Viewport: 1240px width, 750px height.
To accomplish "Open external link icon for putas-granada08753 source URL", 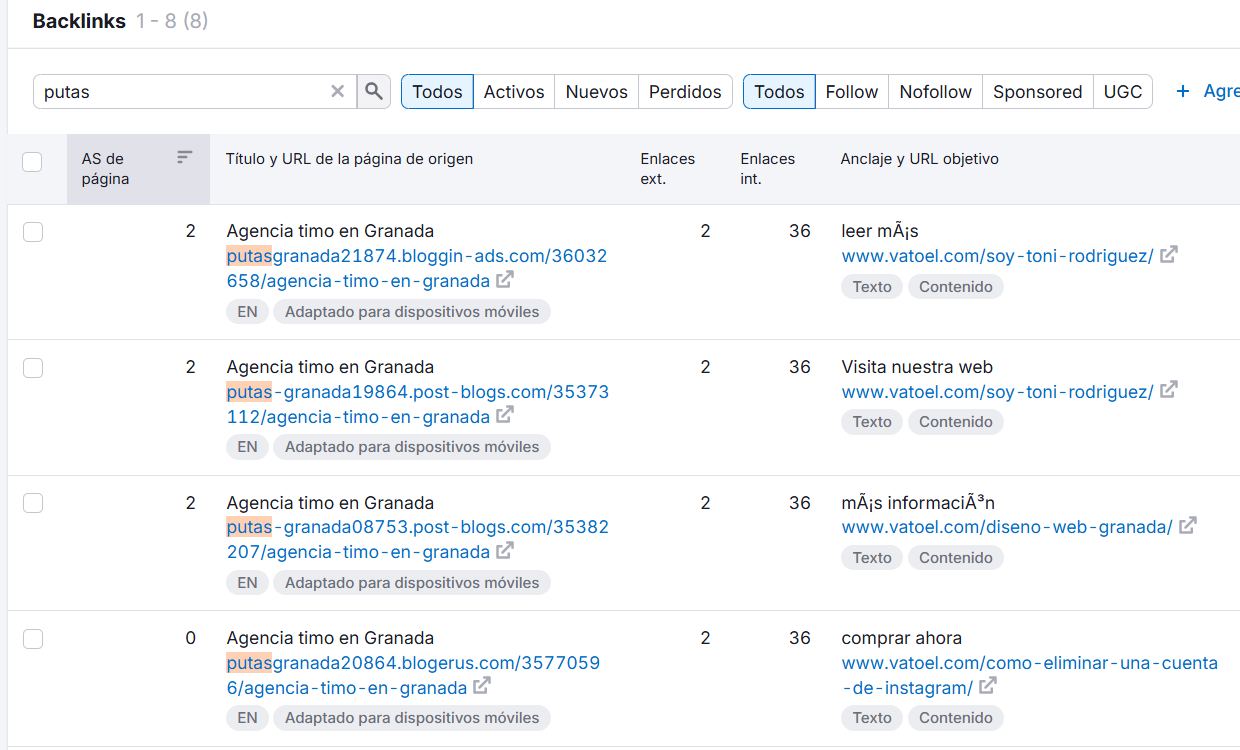I will [506, 550].
